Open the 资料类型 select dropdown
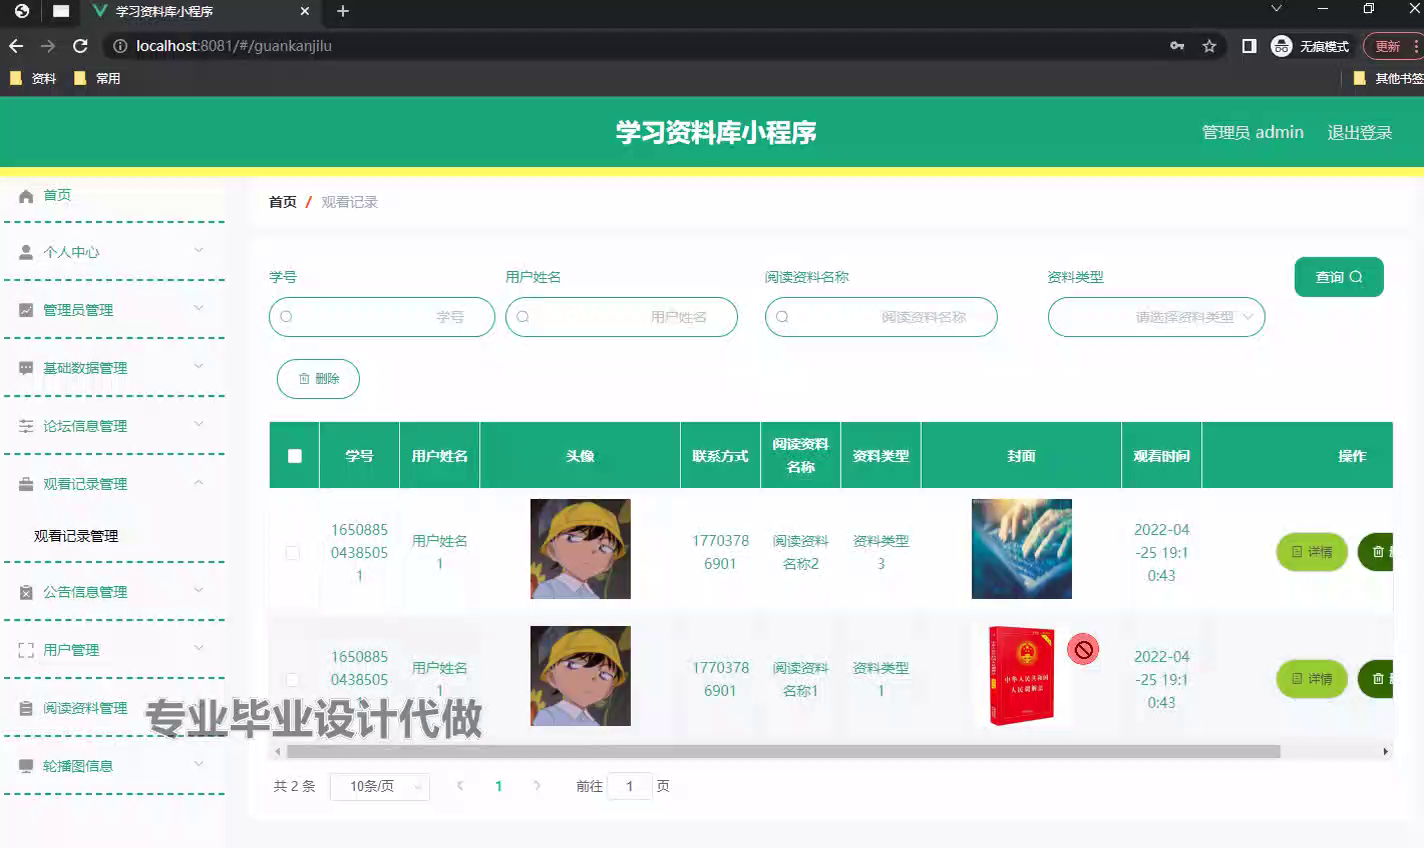 point(1156,317)
